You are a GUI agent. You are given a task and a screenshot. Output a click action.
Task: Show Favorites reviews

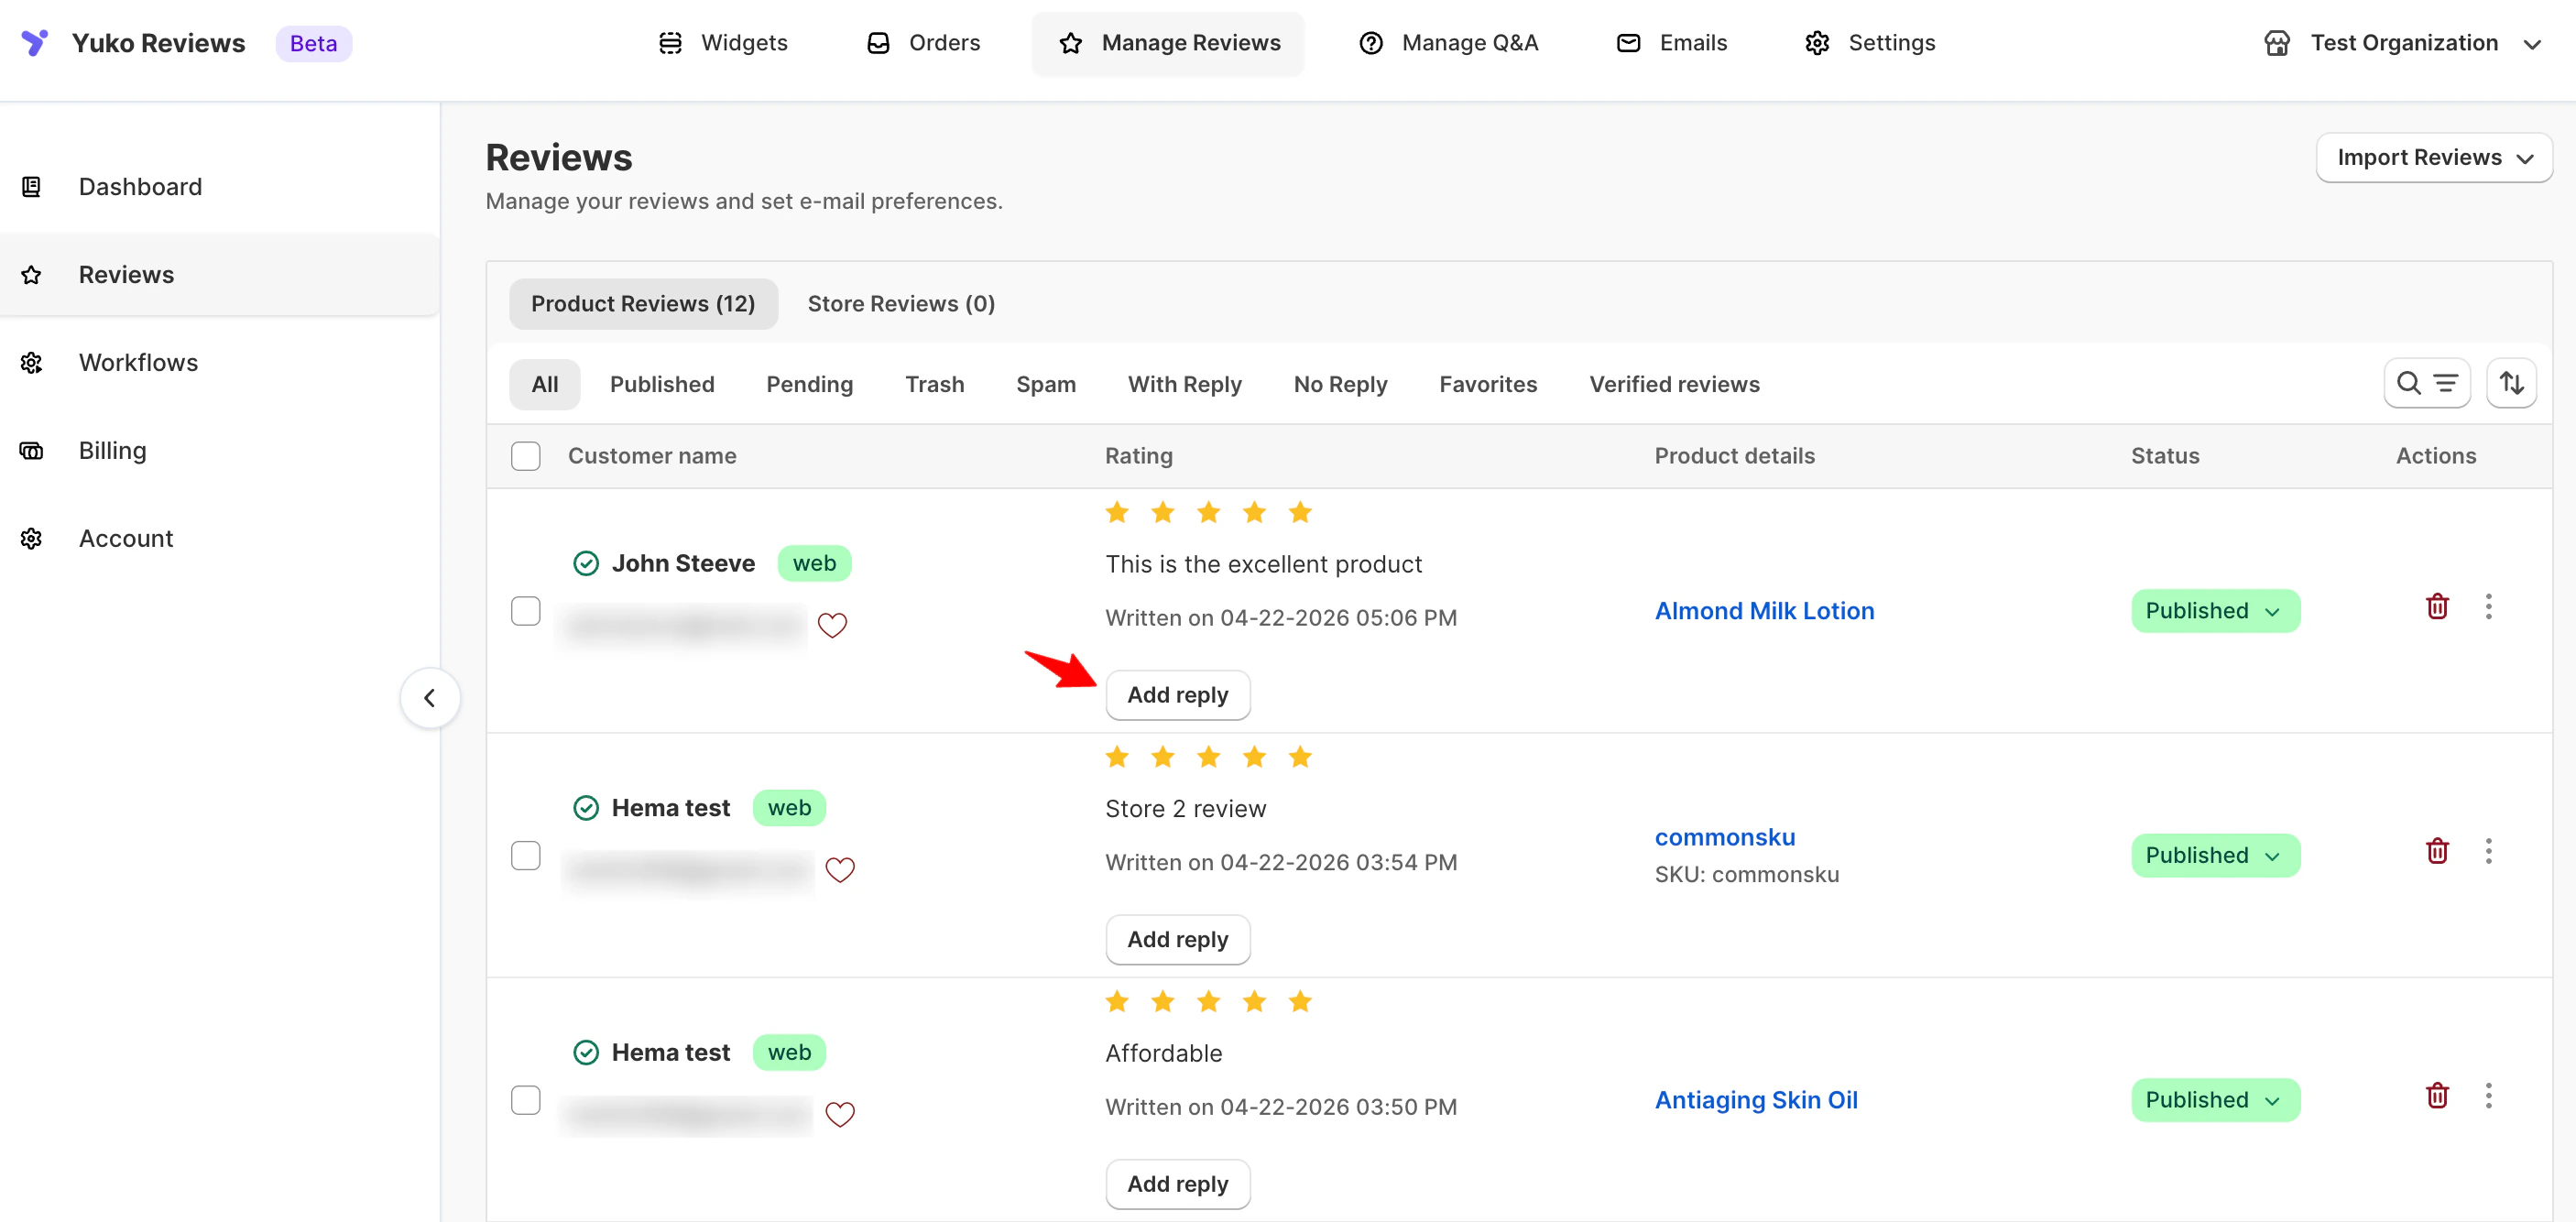[x=1488, y=385]
